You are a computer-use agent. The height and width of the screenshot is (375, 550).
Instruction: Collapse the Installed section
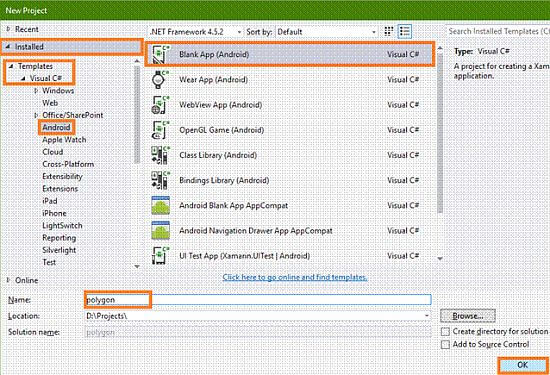click(8, 46)
